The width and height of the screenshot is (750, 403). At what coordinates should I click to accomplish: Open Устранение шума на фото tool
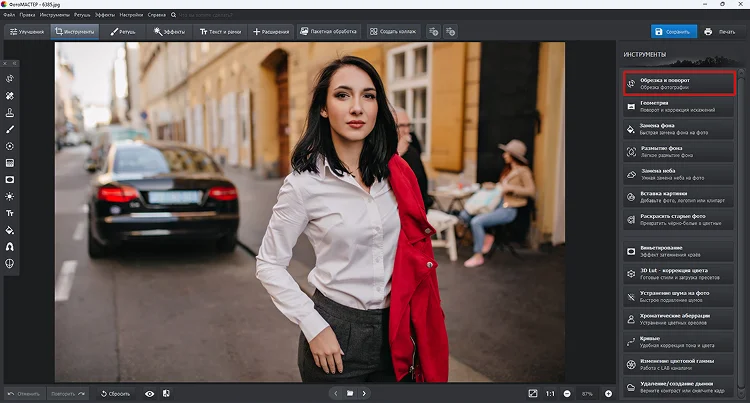[679, 297]
